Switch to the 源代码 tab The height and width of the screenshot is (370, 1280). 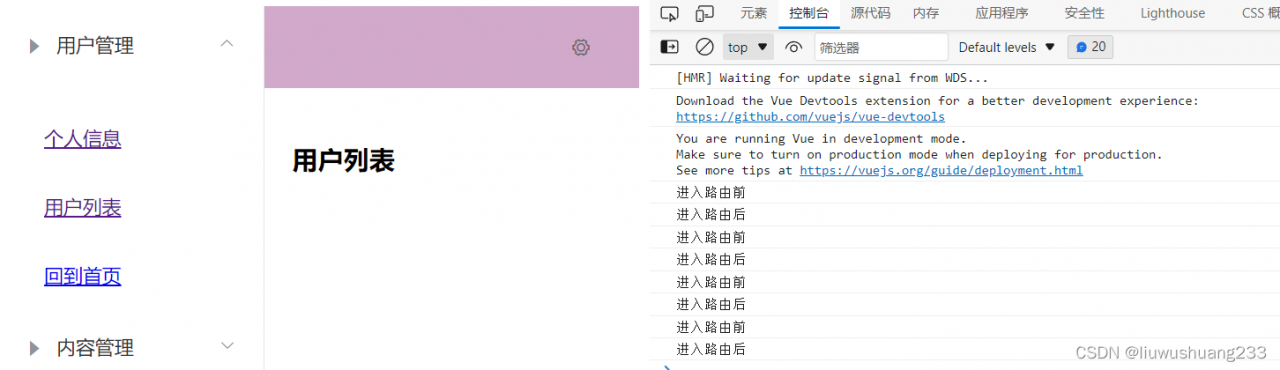click(x=871, y=13)
